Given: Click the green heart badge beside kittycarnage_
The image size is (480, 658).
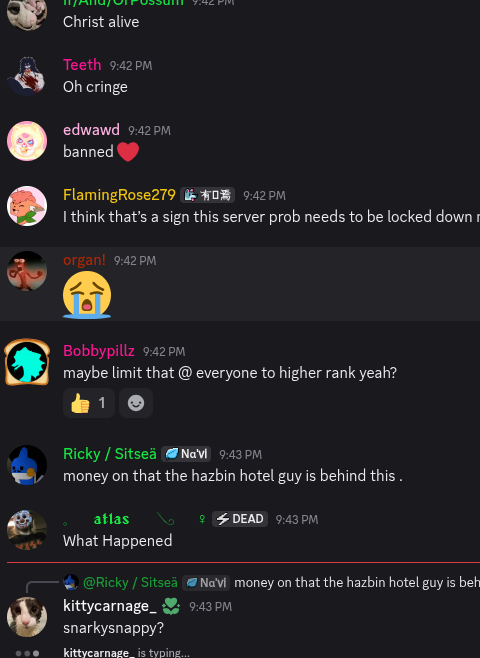Looking at the screenshot, I should pos(171,606).
